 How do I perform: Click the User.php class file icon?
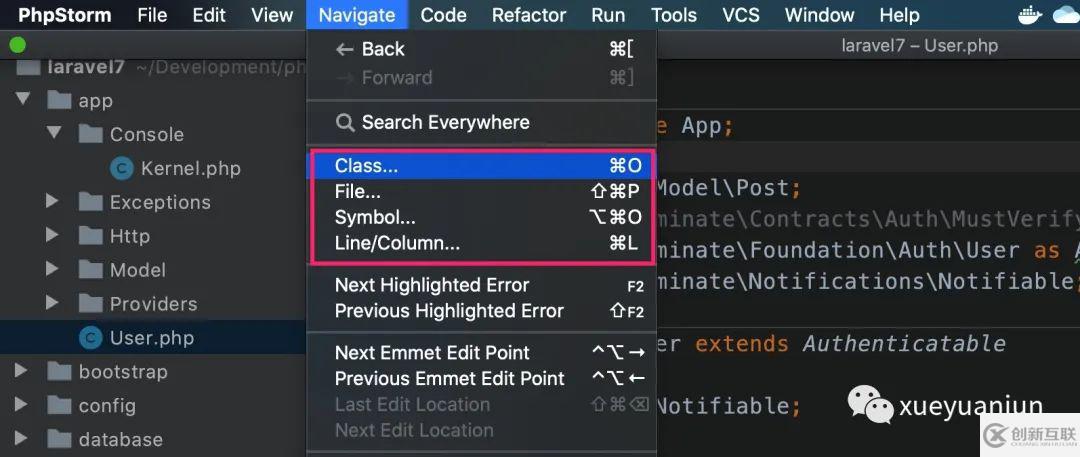91,338
